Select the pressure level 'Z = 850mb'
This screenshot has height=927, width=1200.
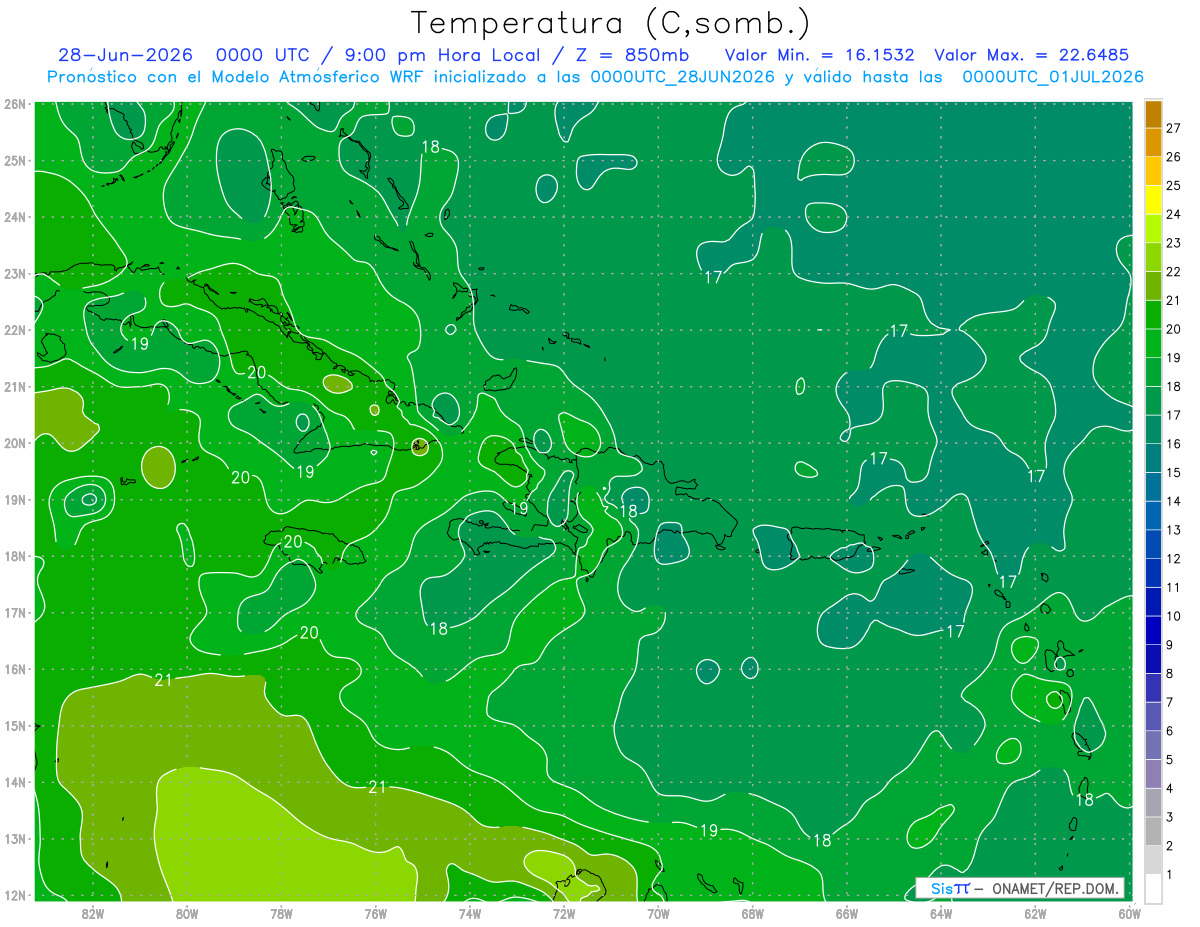tap(627, 55)
